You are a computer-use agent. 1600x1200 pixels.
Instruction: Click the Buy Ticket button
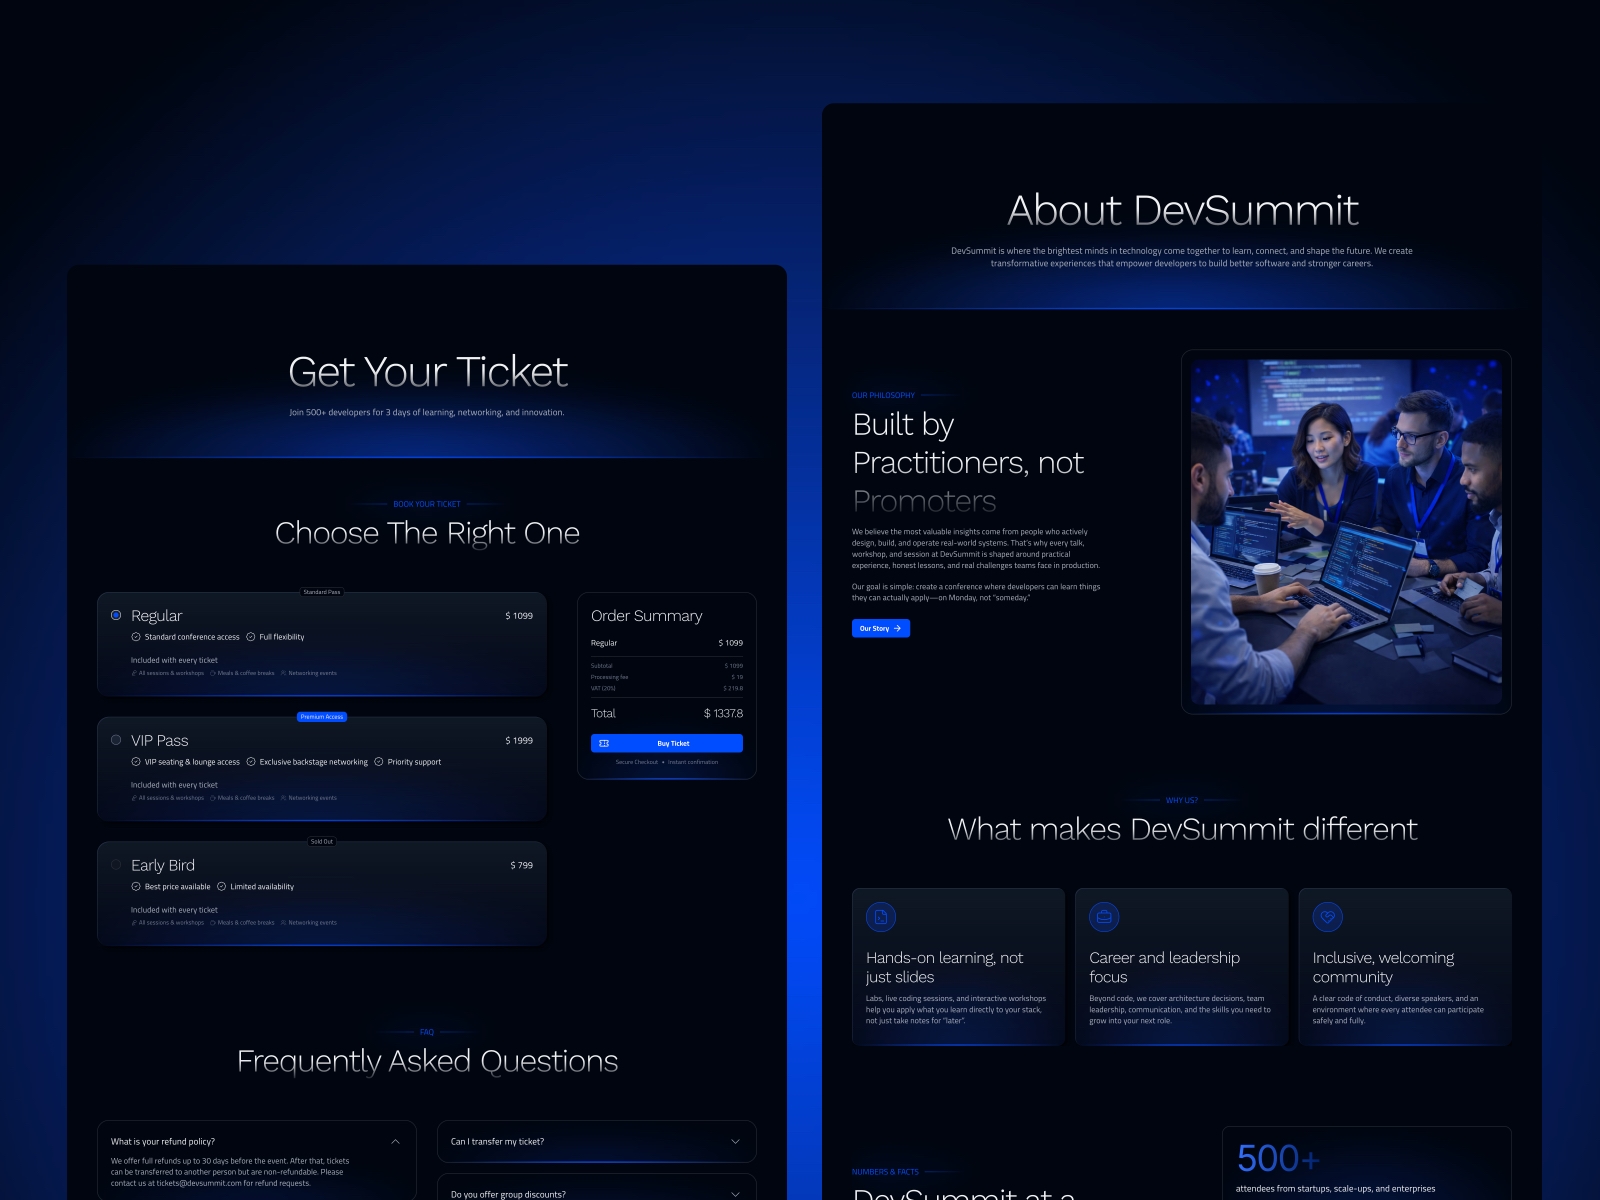(x=668, y=743)
